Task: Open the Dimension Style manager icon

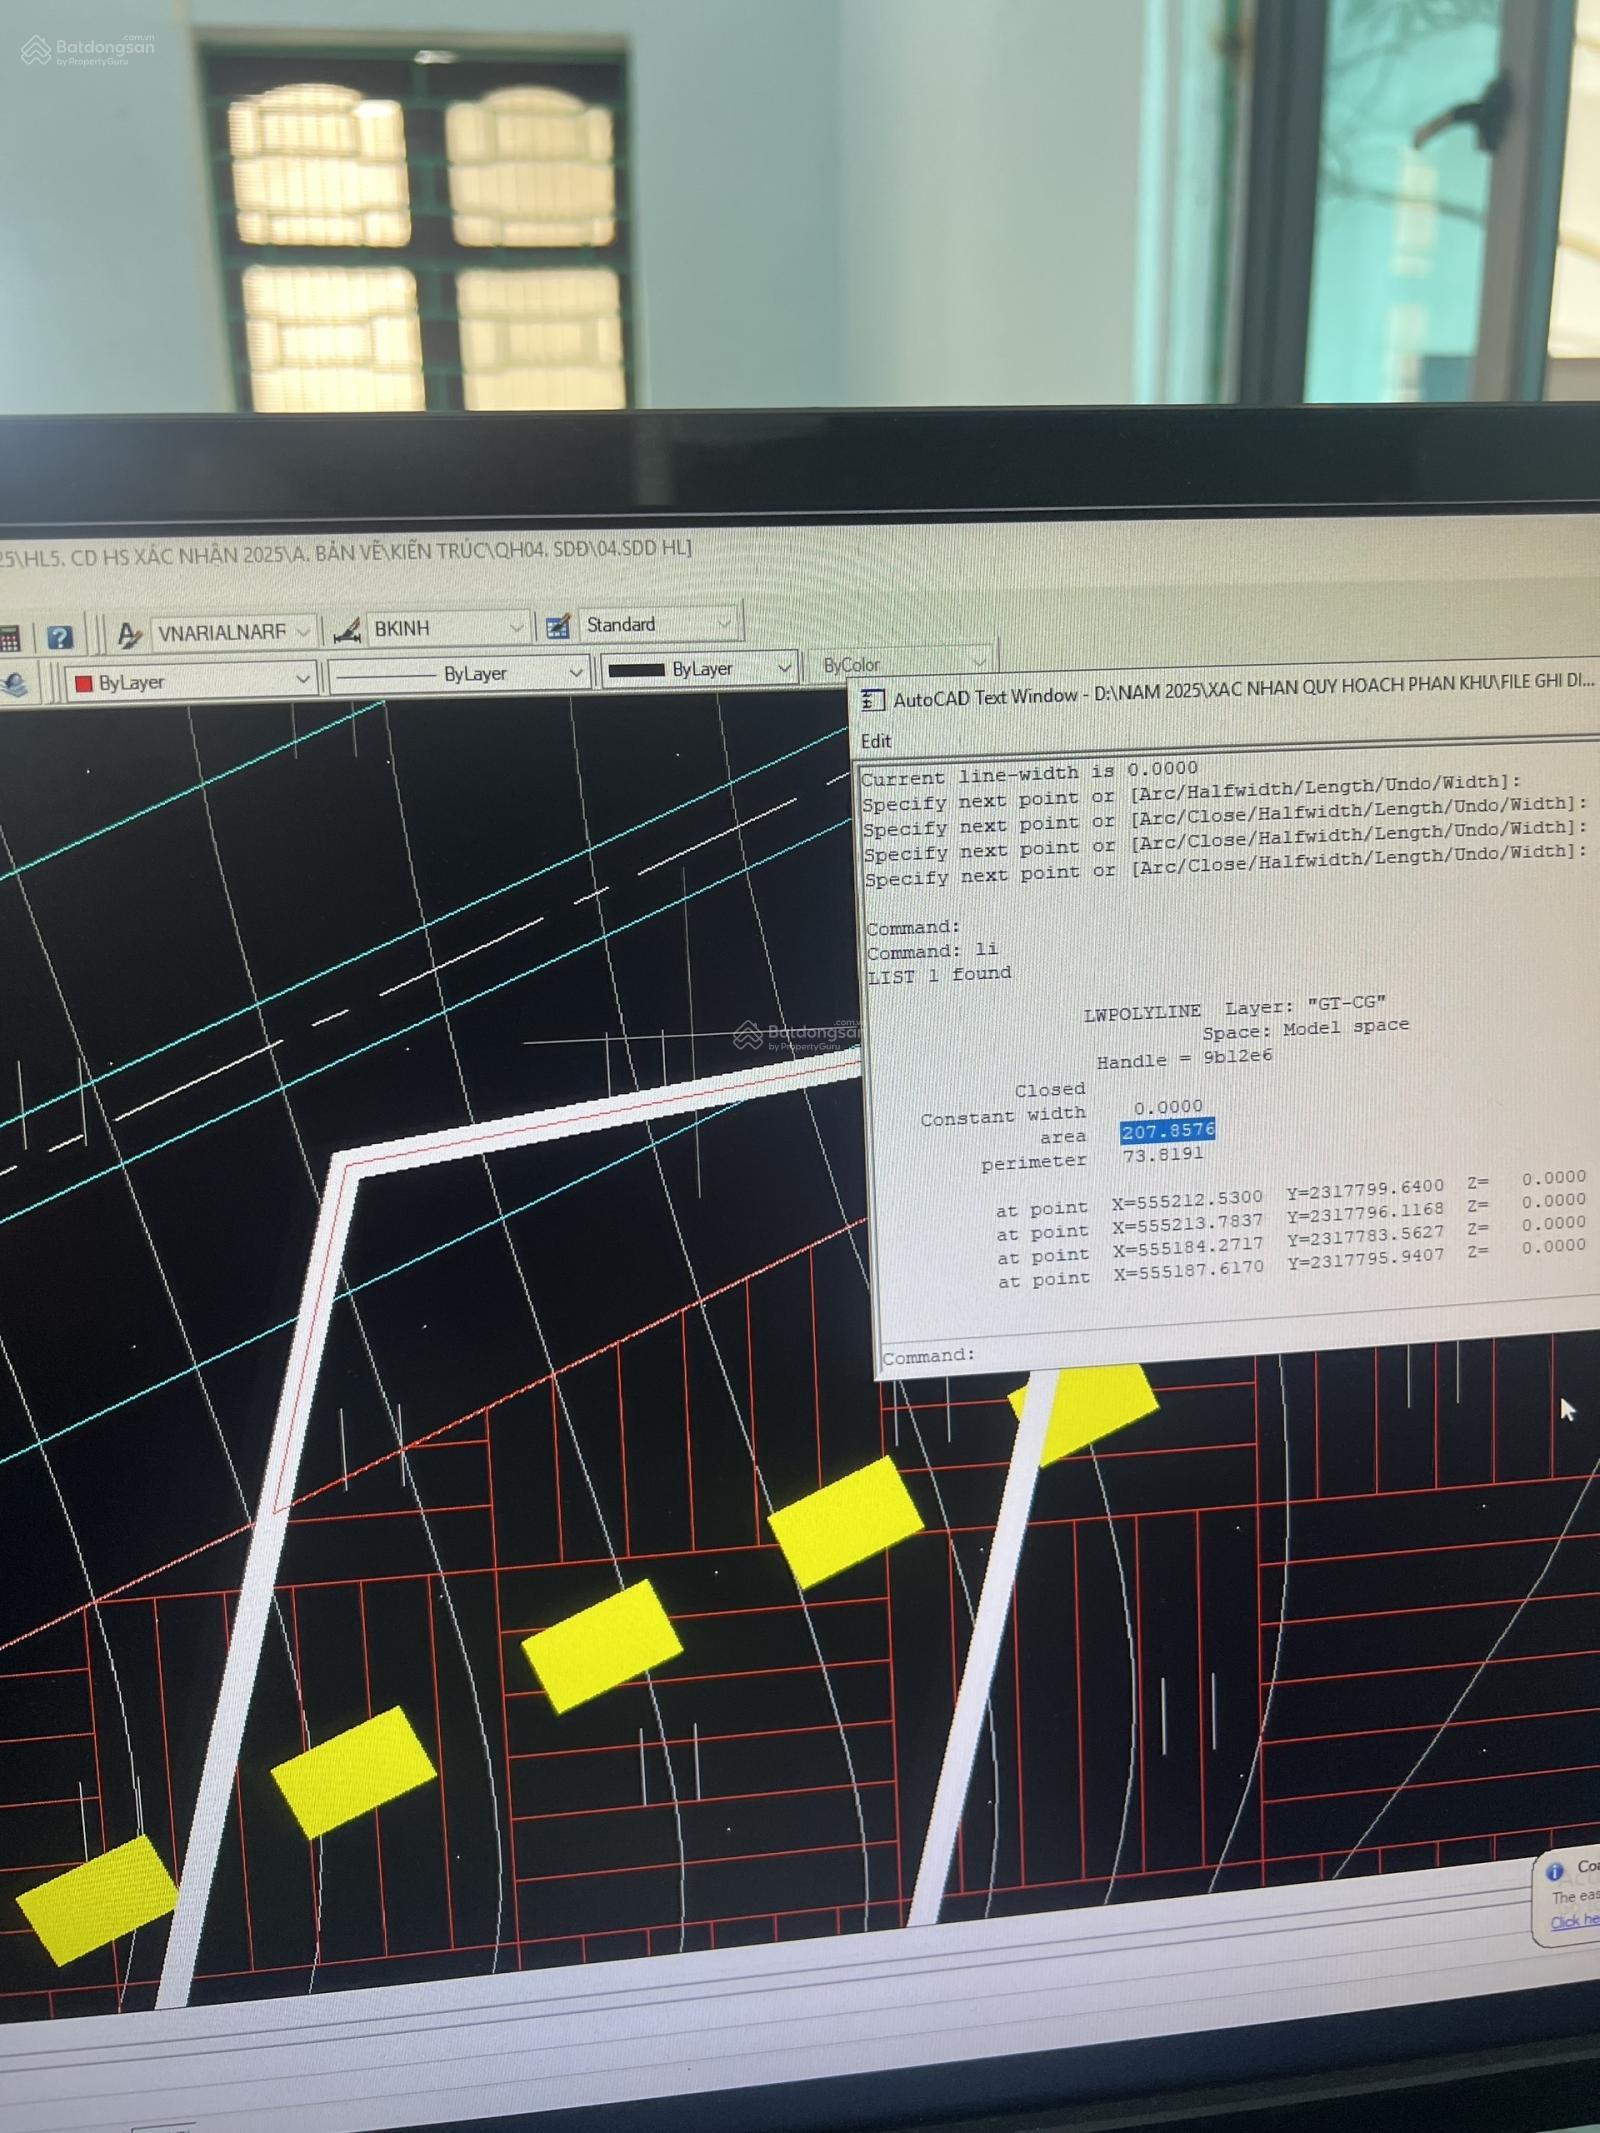Action: pos(347,630)
